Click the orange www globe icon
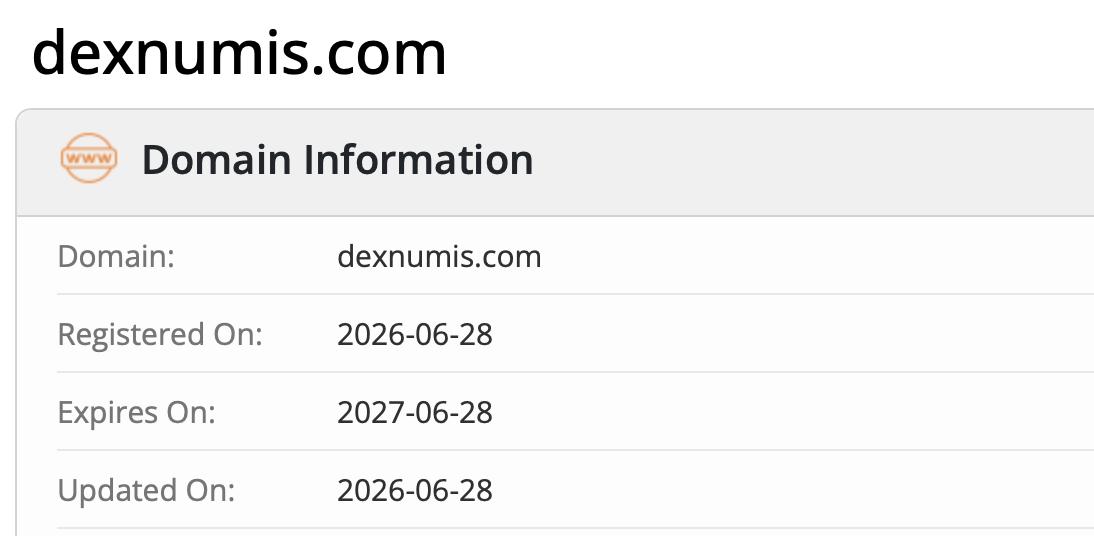1094x536 pixels. (x=89, y=158)
